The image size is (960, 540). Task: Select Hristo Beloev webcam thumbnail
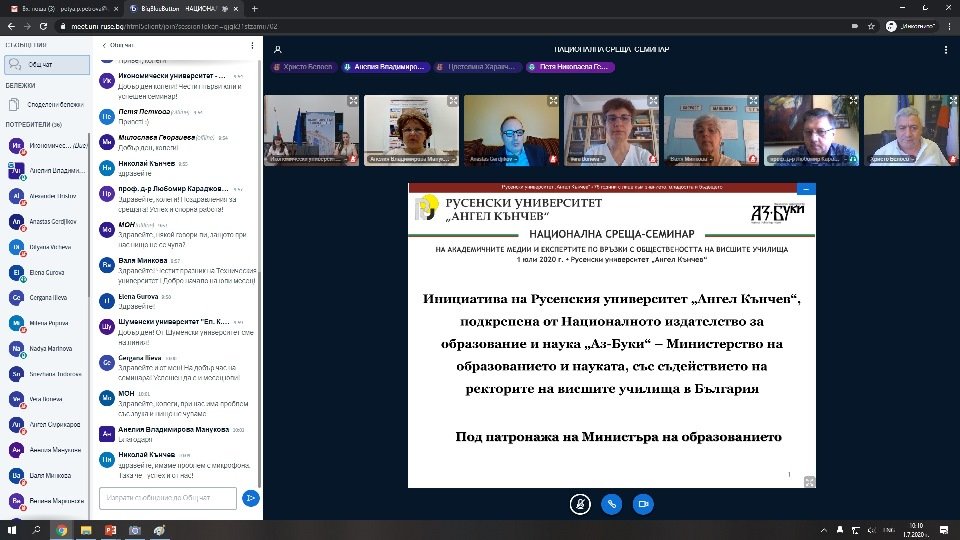click(911, 130)
